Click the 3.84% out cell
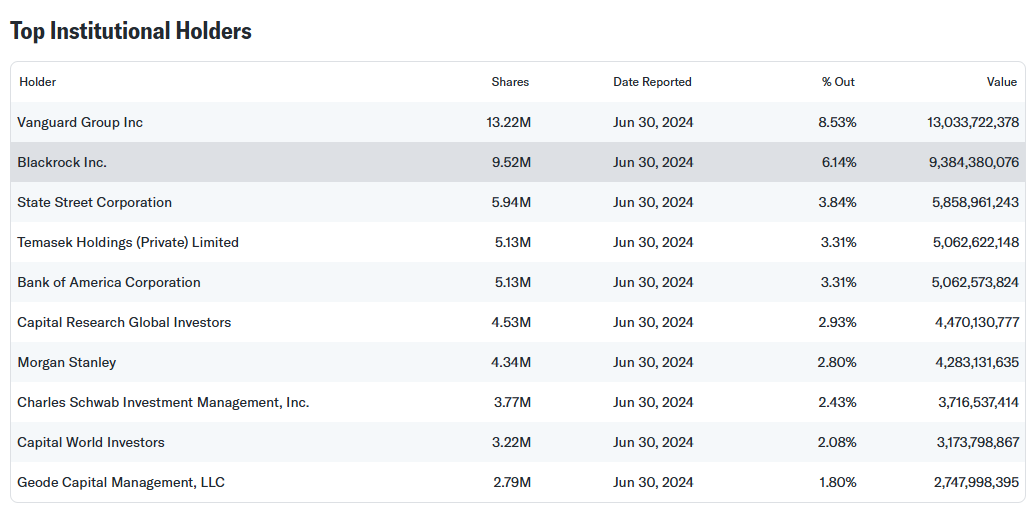The height and width of the screenshot is (512, 1030). point(838,202)
